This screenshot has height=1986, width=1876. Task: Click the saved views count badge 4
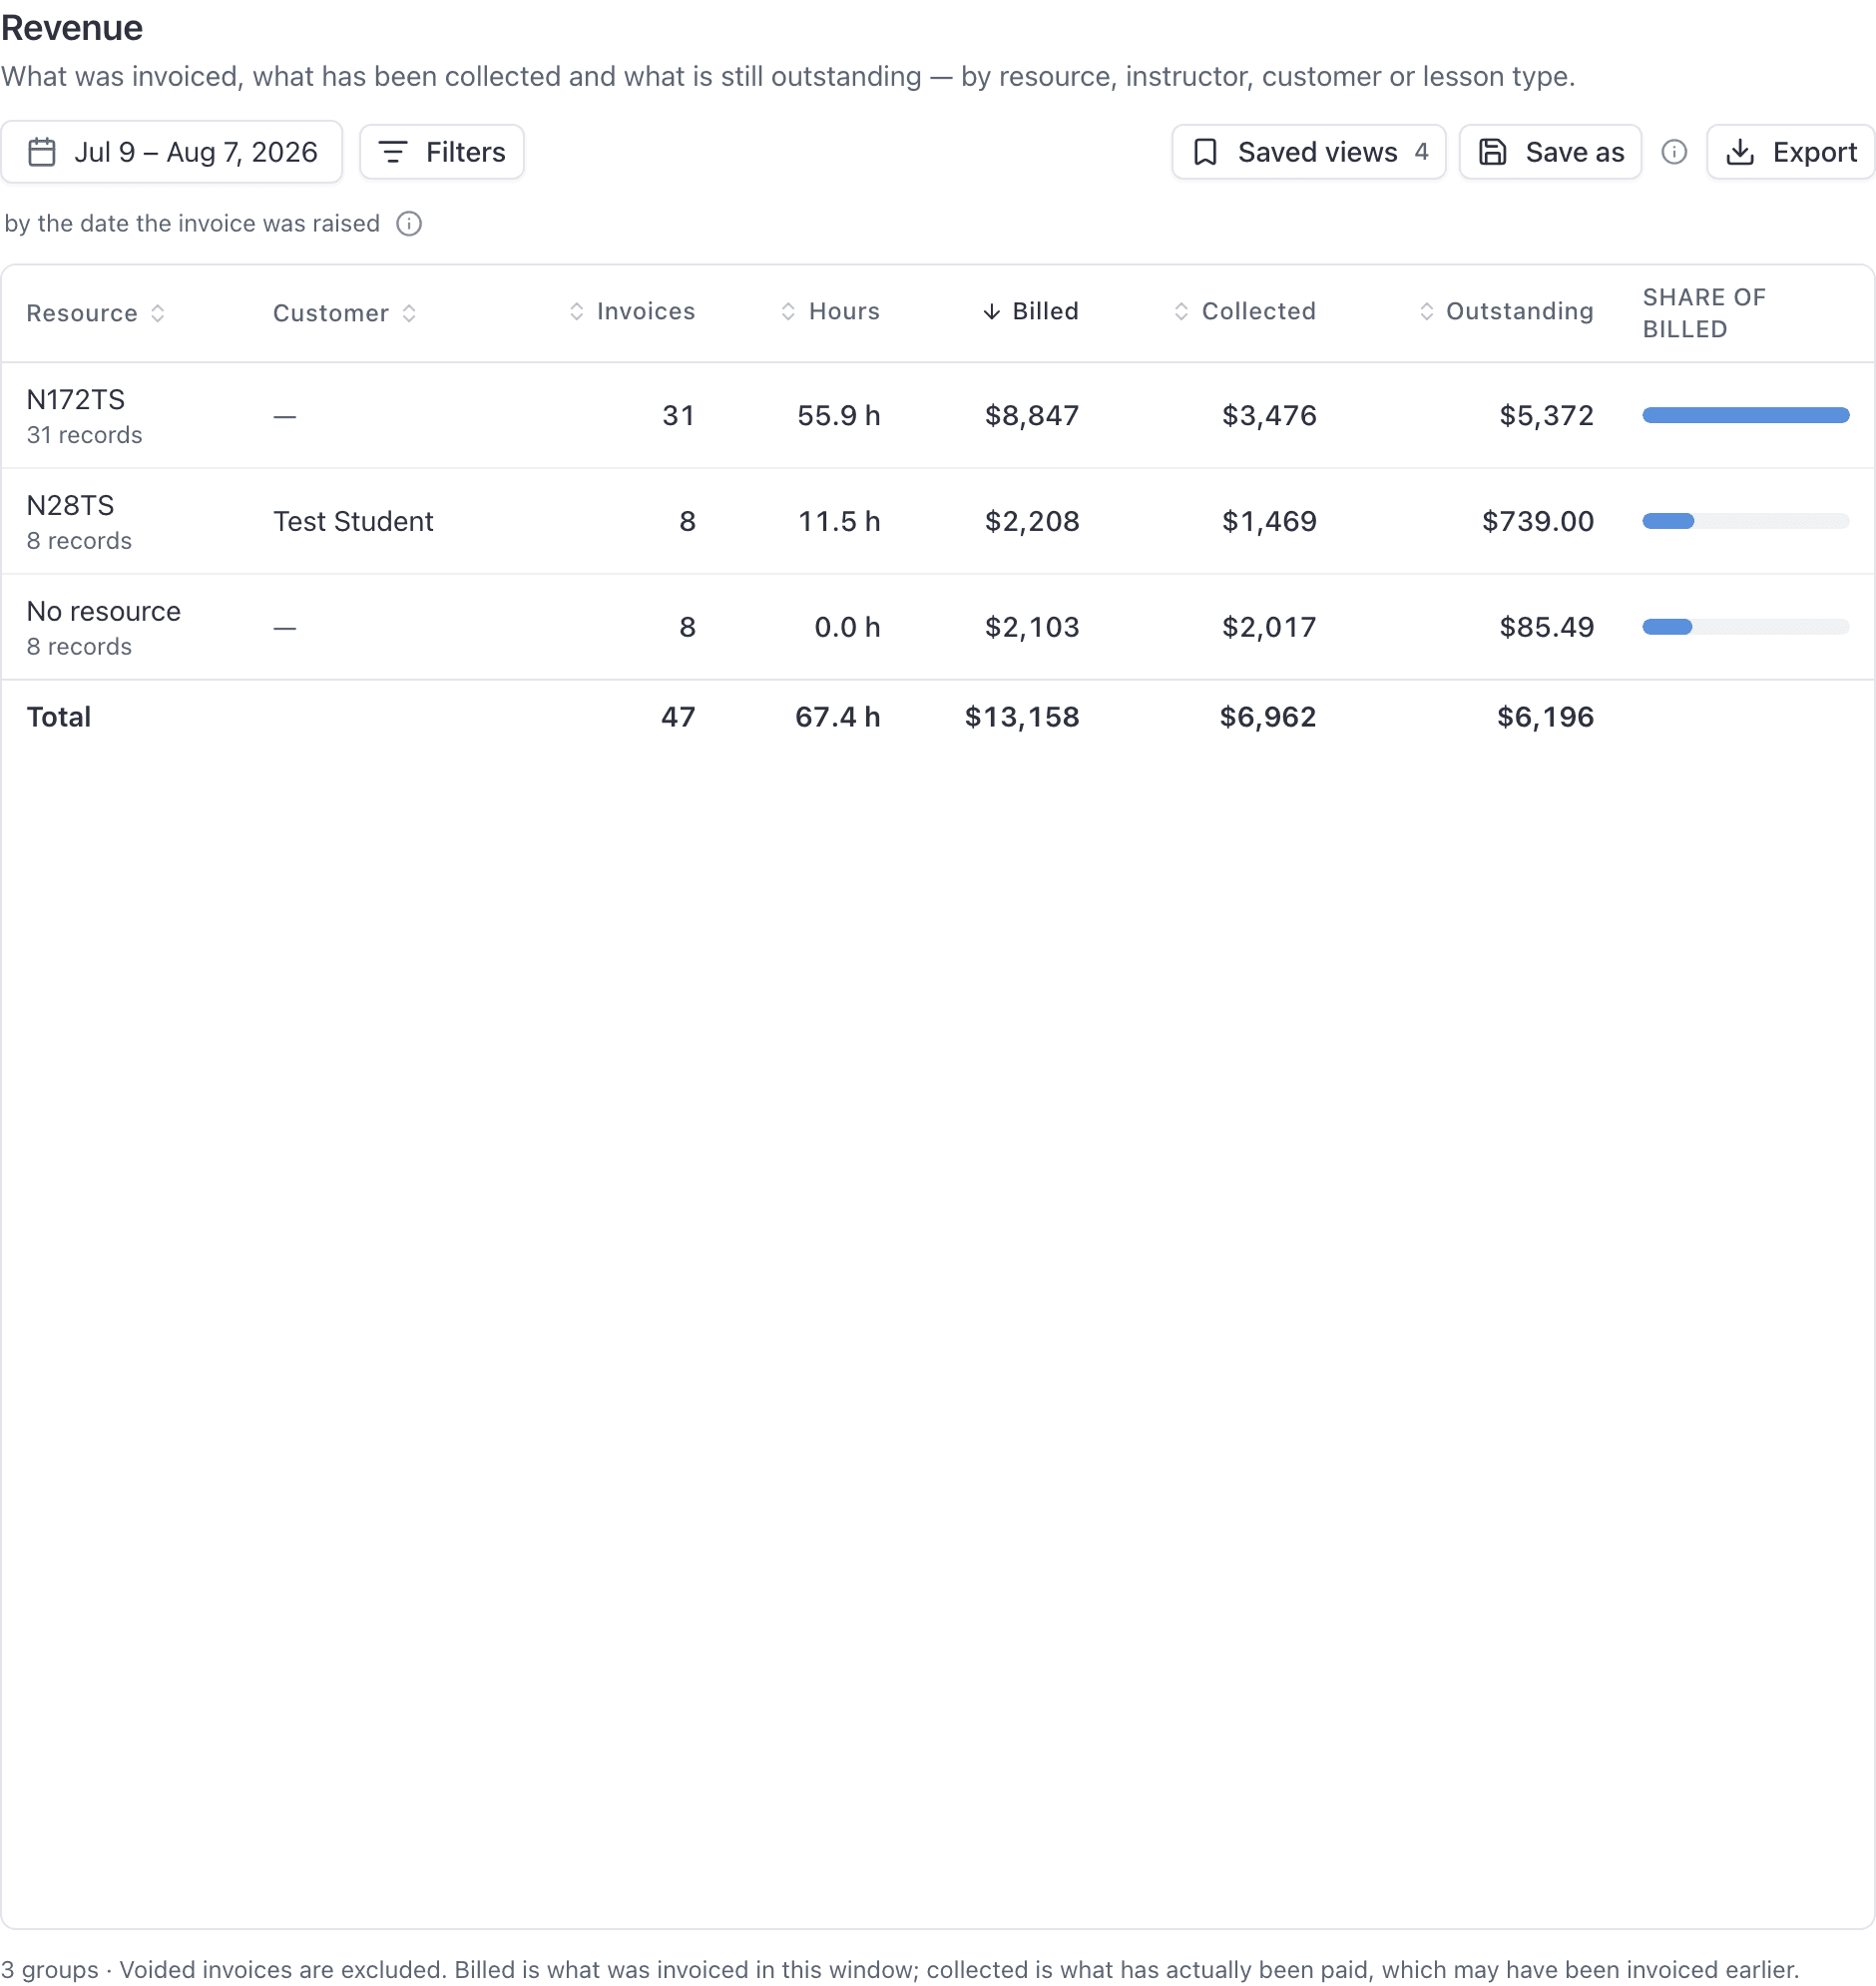click(x=1421, y=152)
